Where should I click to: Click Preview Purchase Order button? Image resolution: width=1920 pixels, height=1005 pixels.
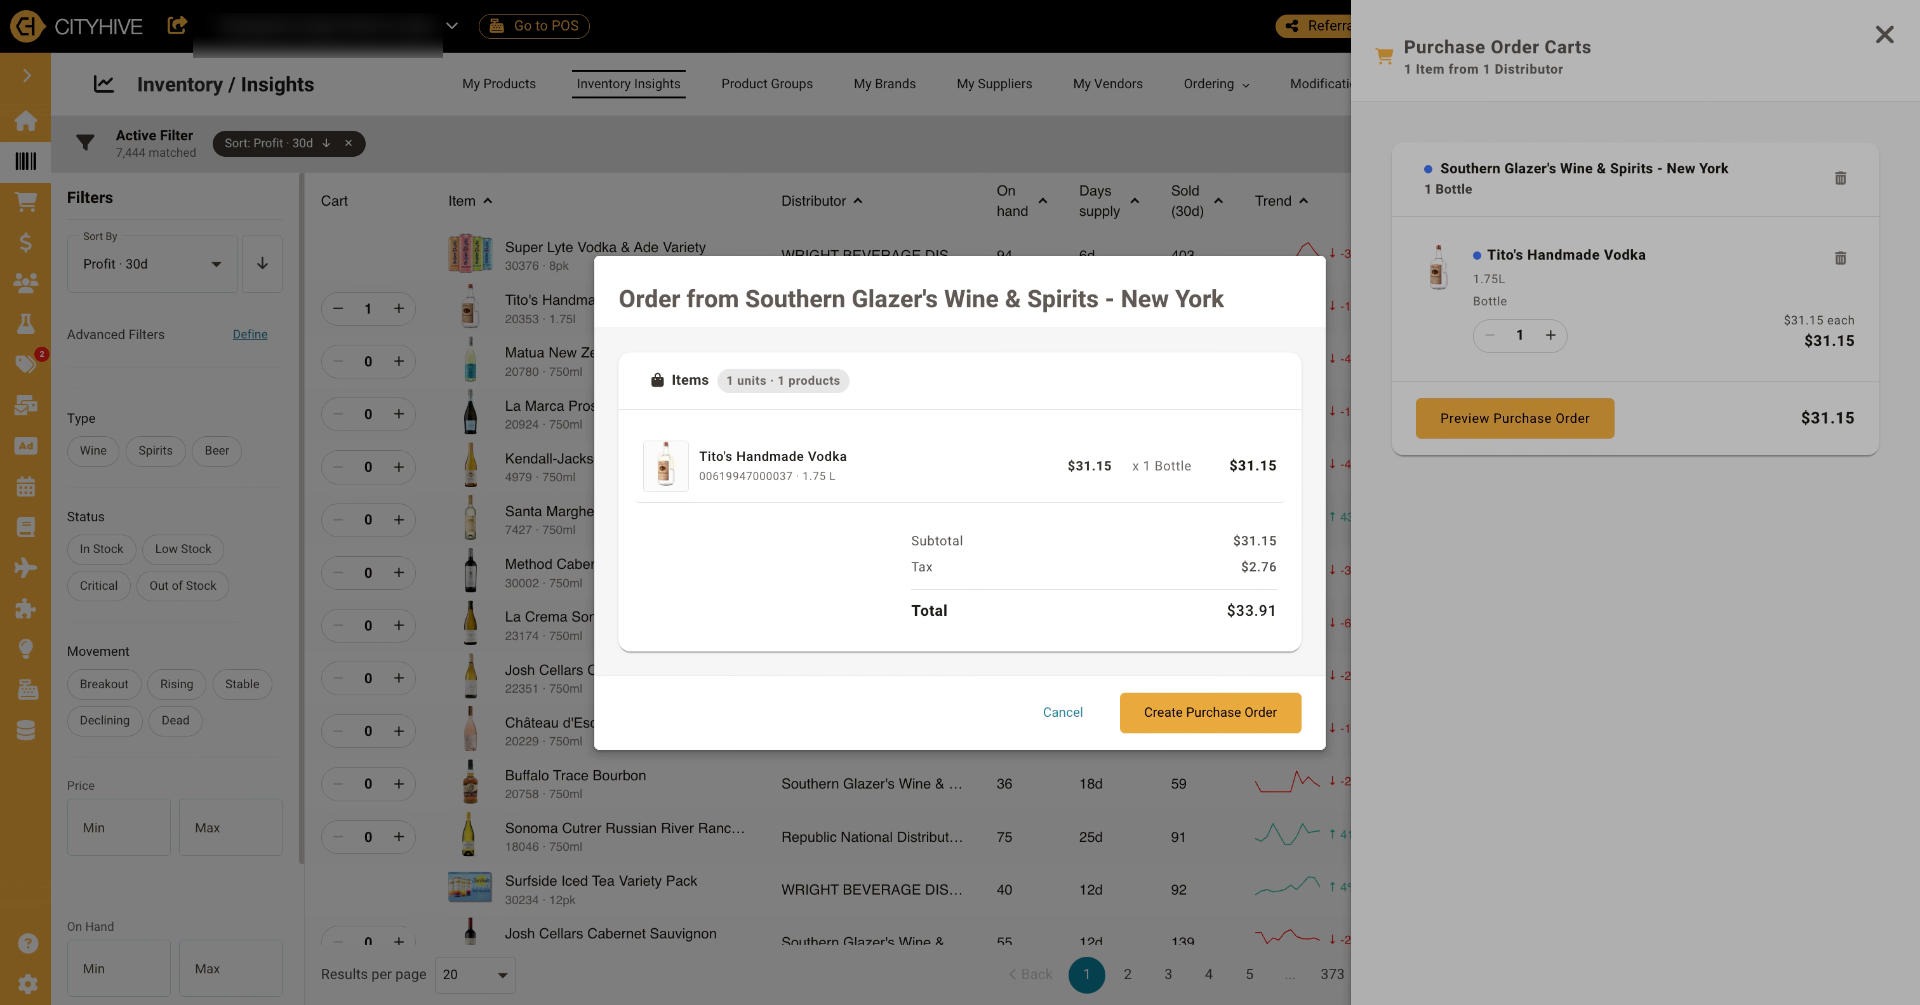coord(1514,418)
